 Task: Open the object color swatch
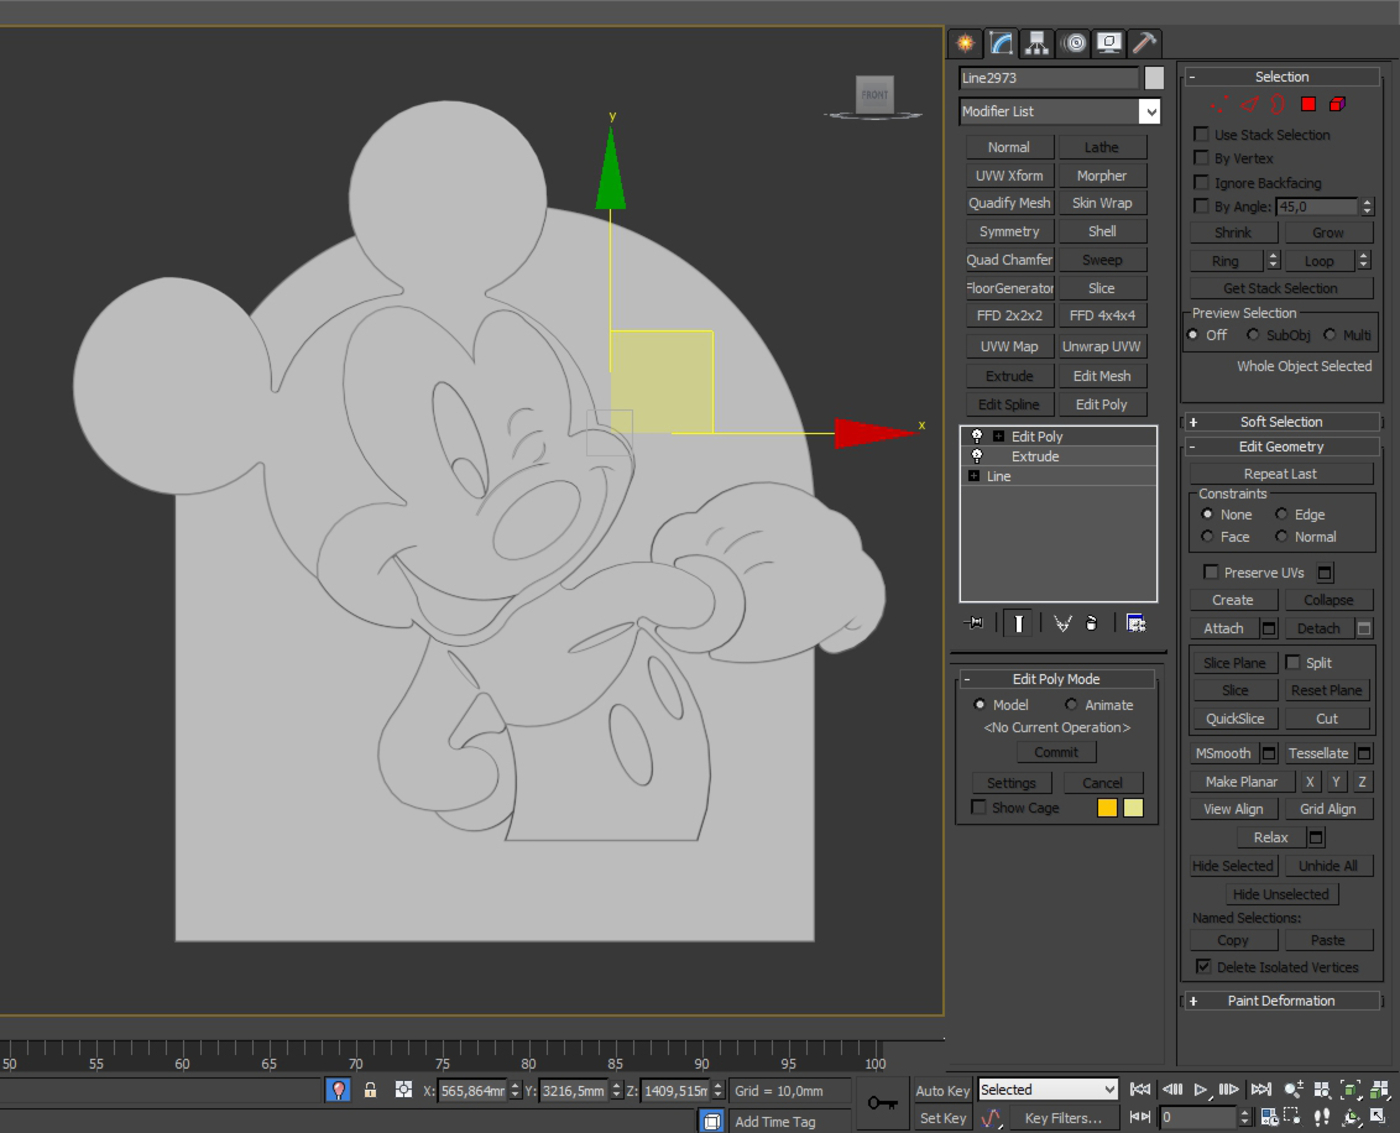pyautogui.click(x=1154, y=78)
